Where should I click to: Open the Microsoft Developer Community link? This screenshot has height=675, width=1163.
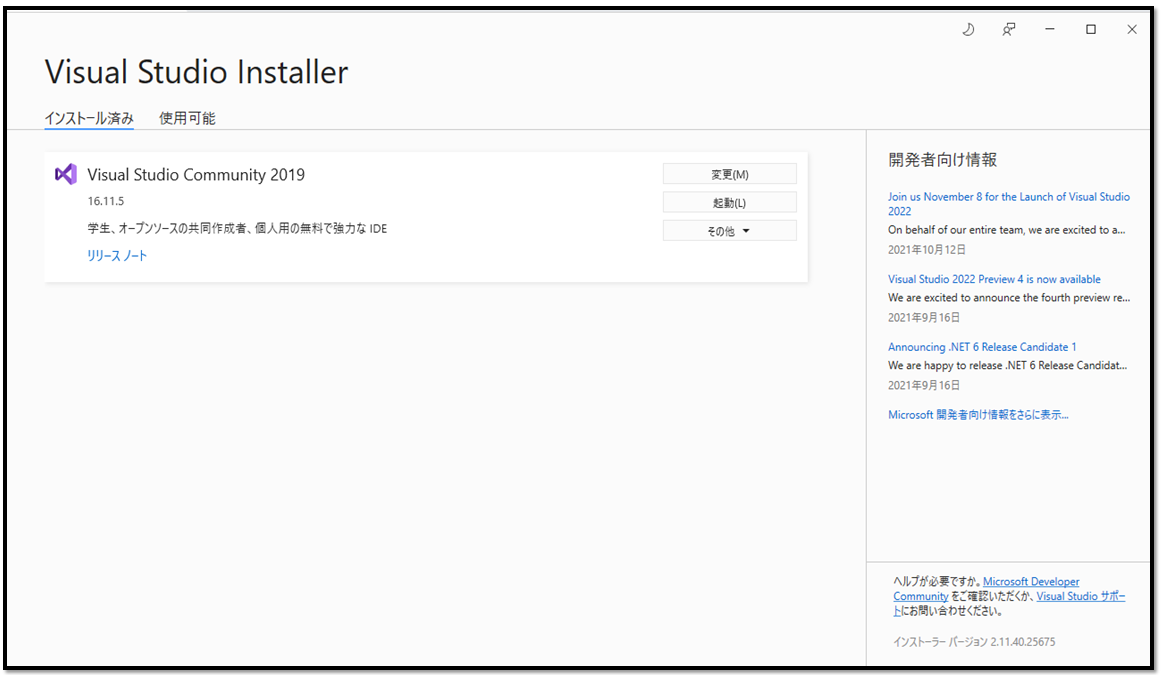point(986,589)
